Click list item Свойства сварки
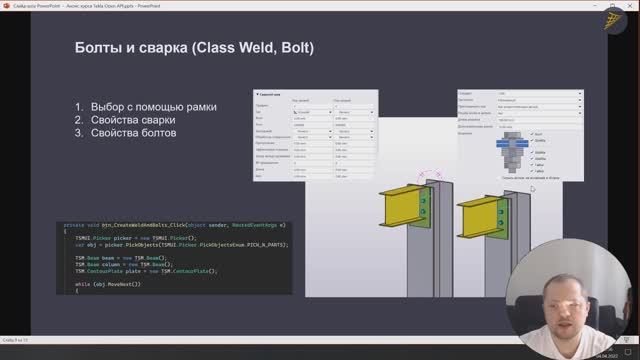Screen dimensions: 640x360 (x=133, y=120)
